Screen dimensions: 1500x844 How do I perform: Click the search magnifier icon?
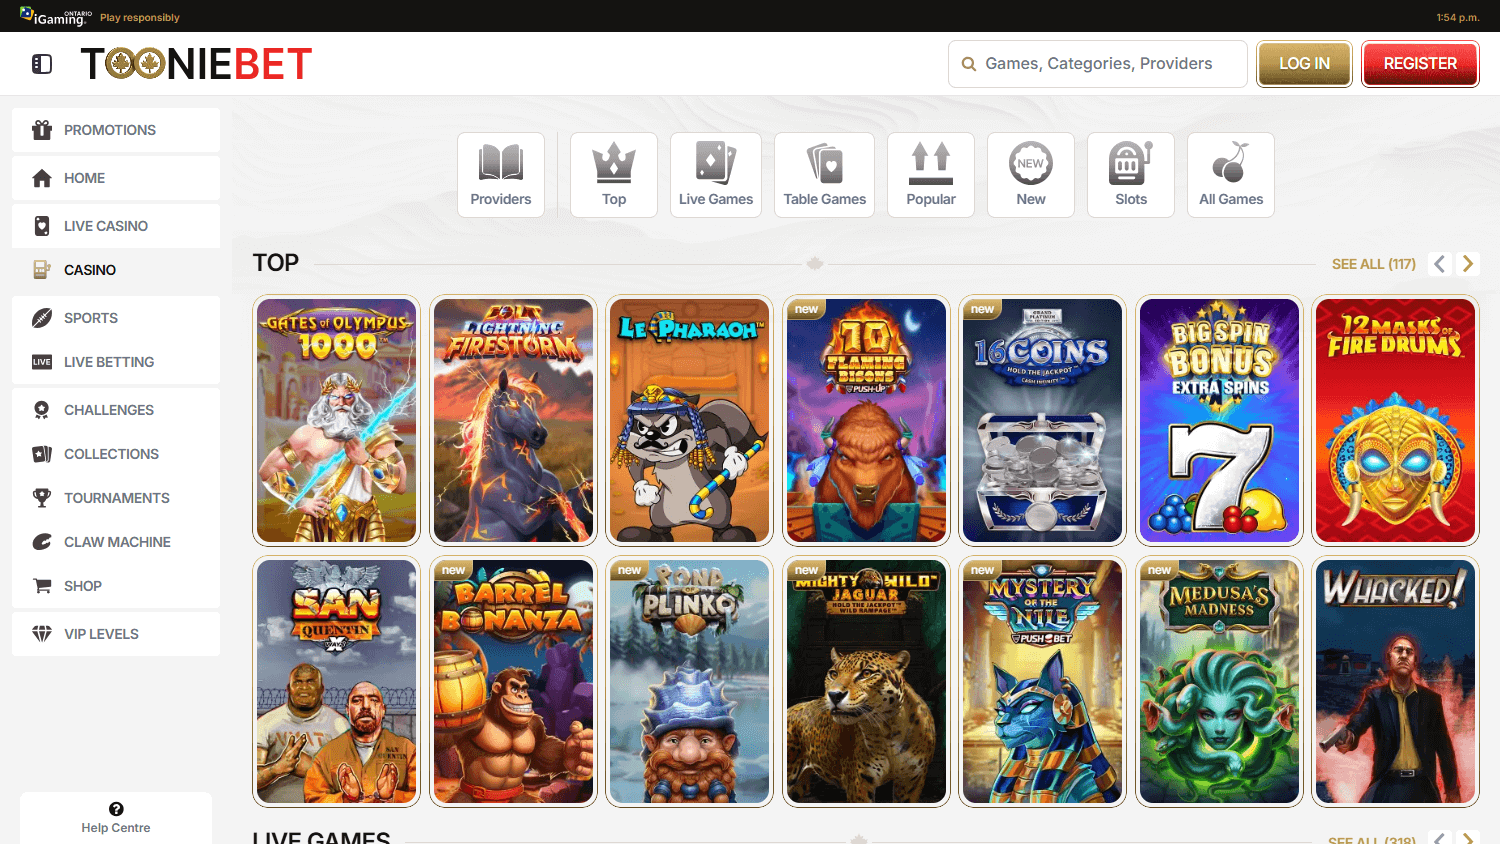click(x=968, y=64)
